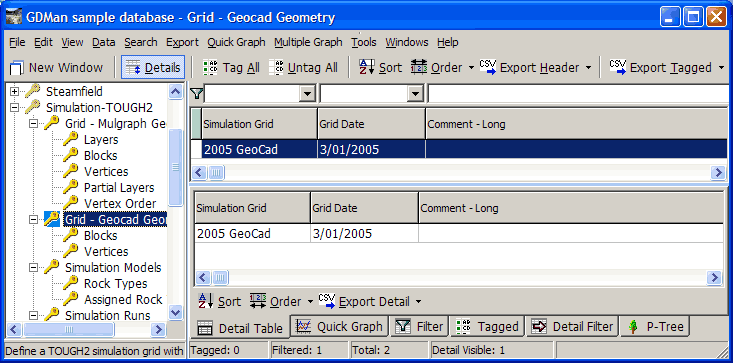733x363 pixels.
Task: Open the File menu
Action: (17, 42)
